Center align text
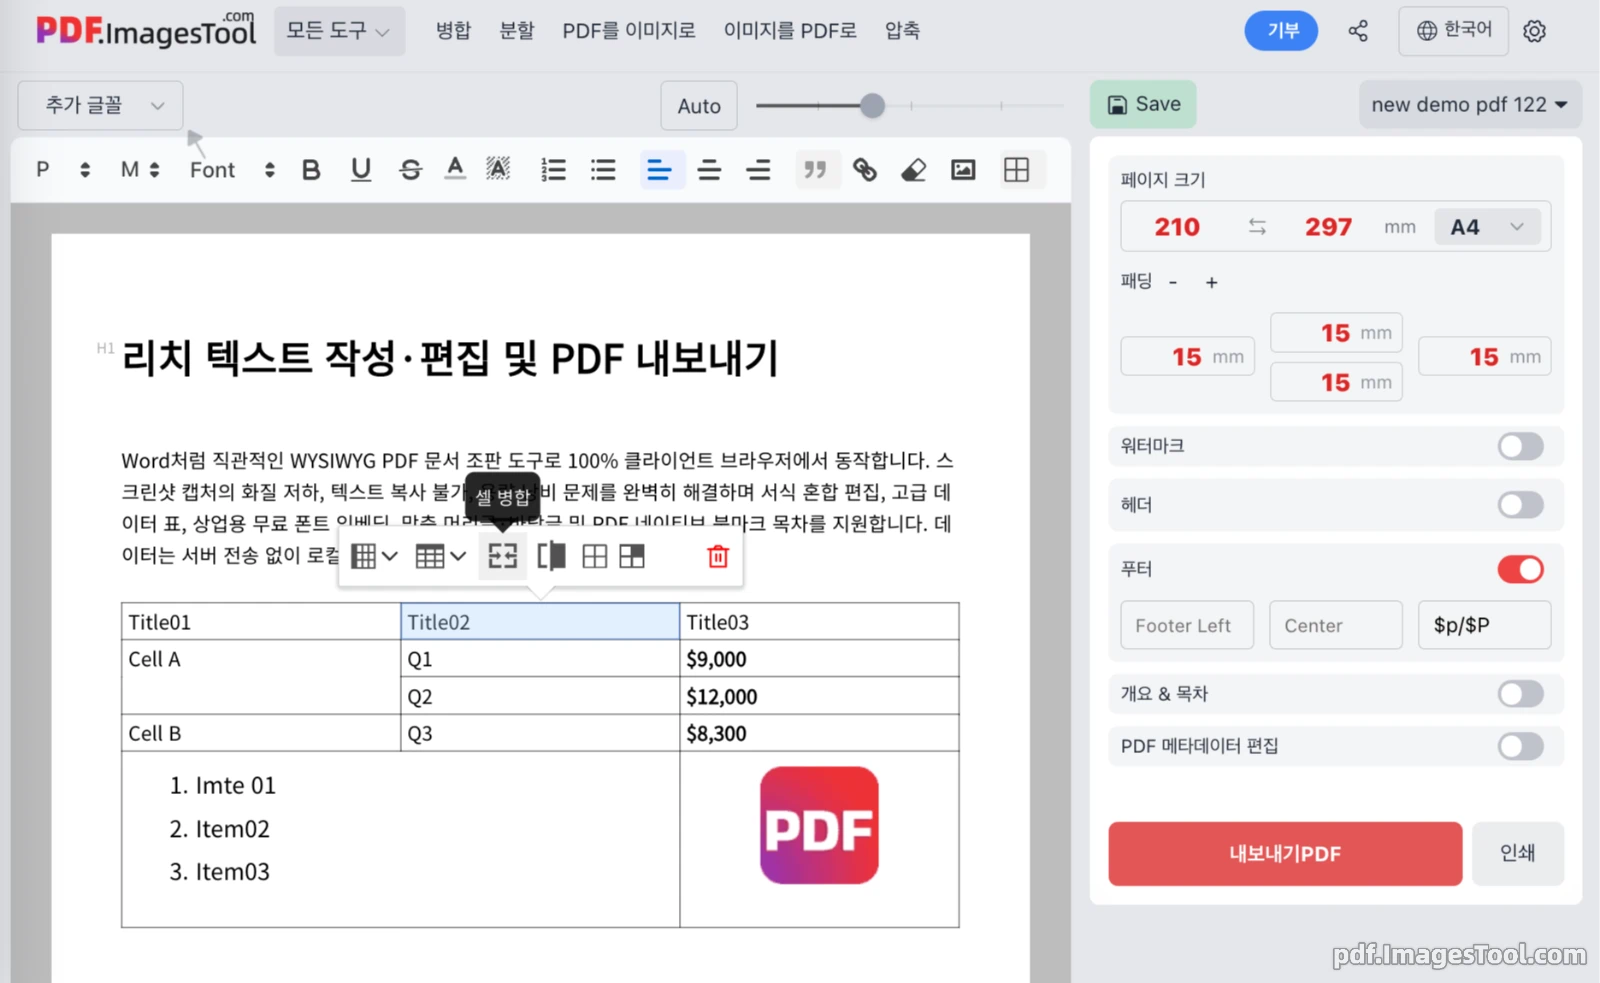Screen dimensions: 1600x983 (x=709, y=170)
